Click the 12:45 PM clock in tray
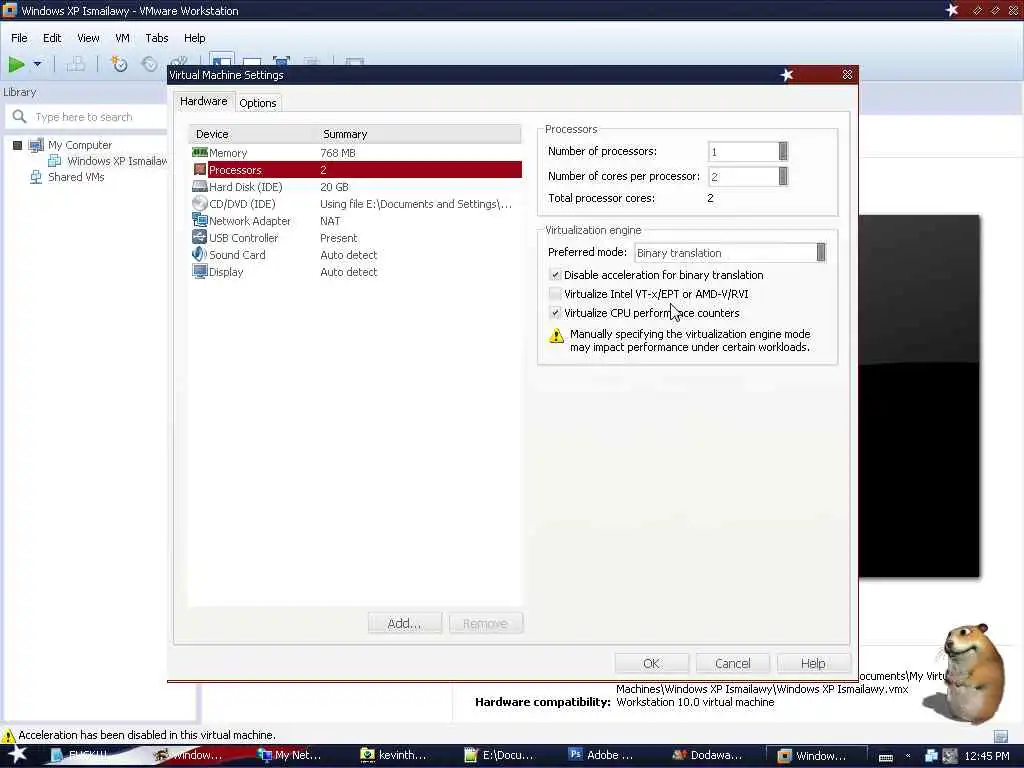Screen dimensions: 1024x768 click(x=987, y=756)
